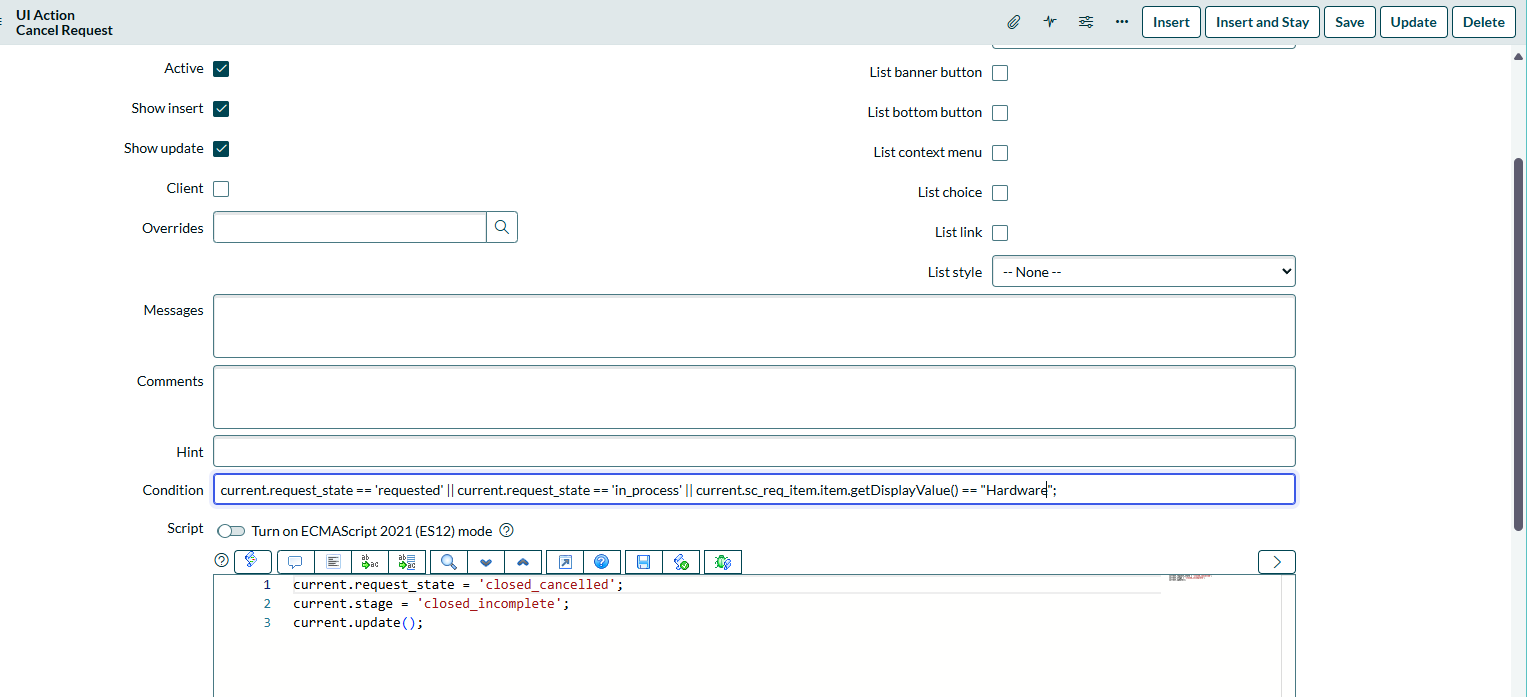
Task: Expand the script editor side panel arrow
Action: [1276, 562]
